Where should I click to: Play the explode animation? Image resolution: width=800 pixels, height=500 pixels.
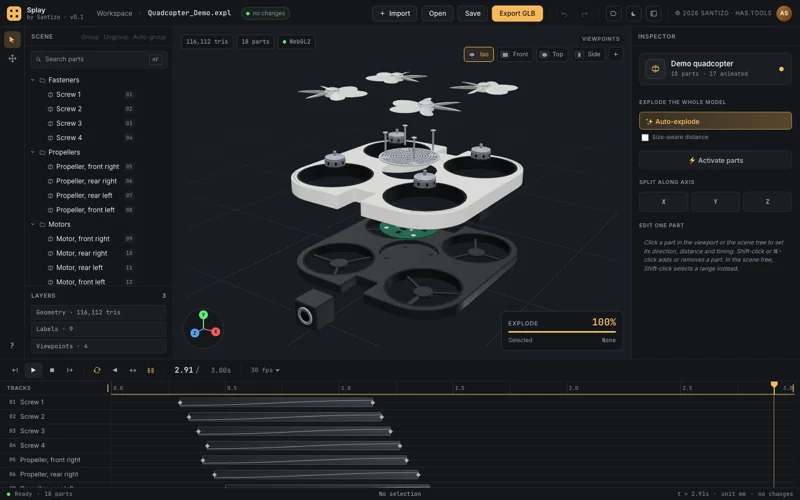[33, 370]
